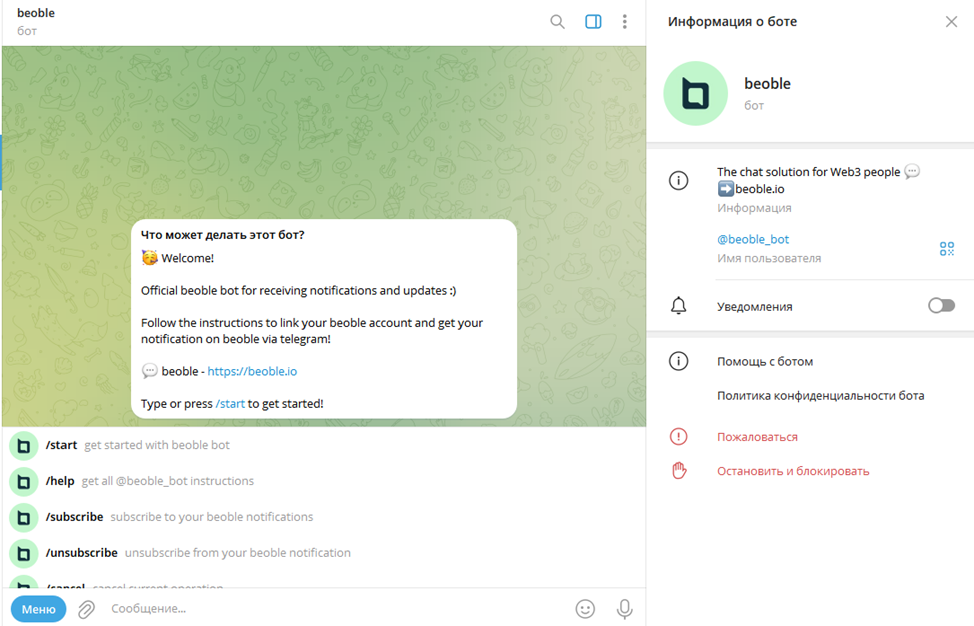
Task: Click the /start command link in message
Action: click(230, 404)
